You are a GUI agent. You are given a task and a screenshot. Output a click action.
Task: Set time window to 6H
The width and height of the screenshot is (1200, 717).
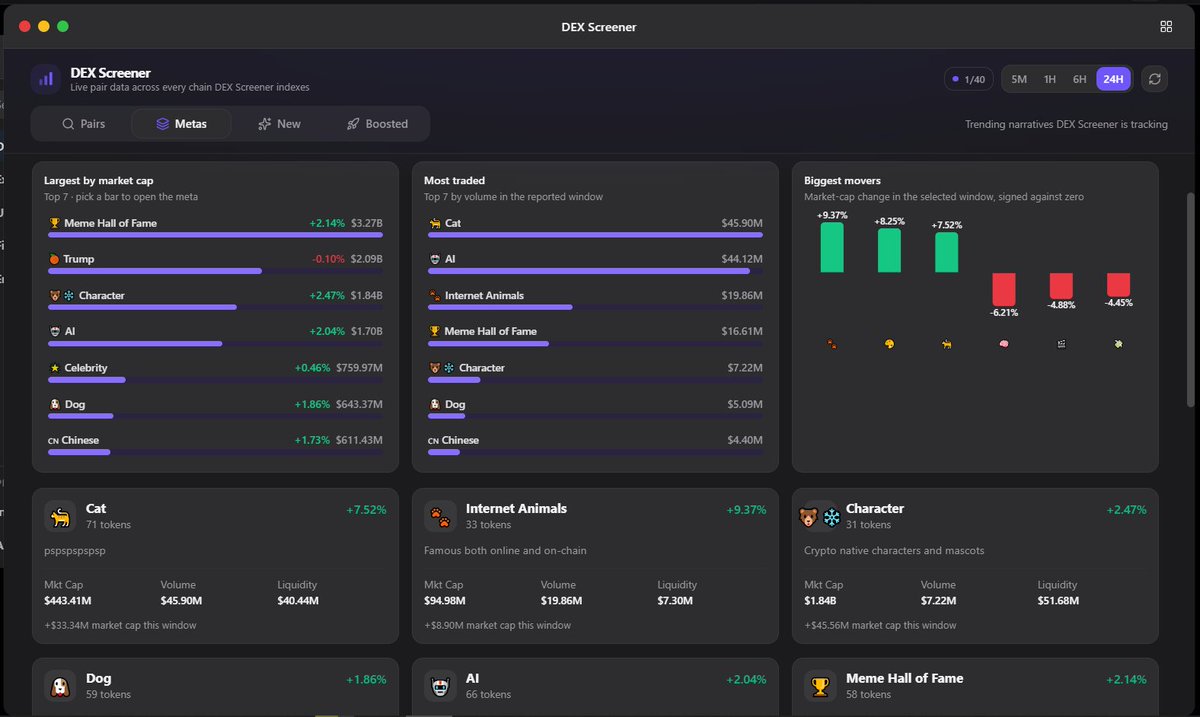tap(1080, 79)
